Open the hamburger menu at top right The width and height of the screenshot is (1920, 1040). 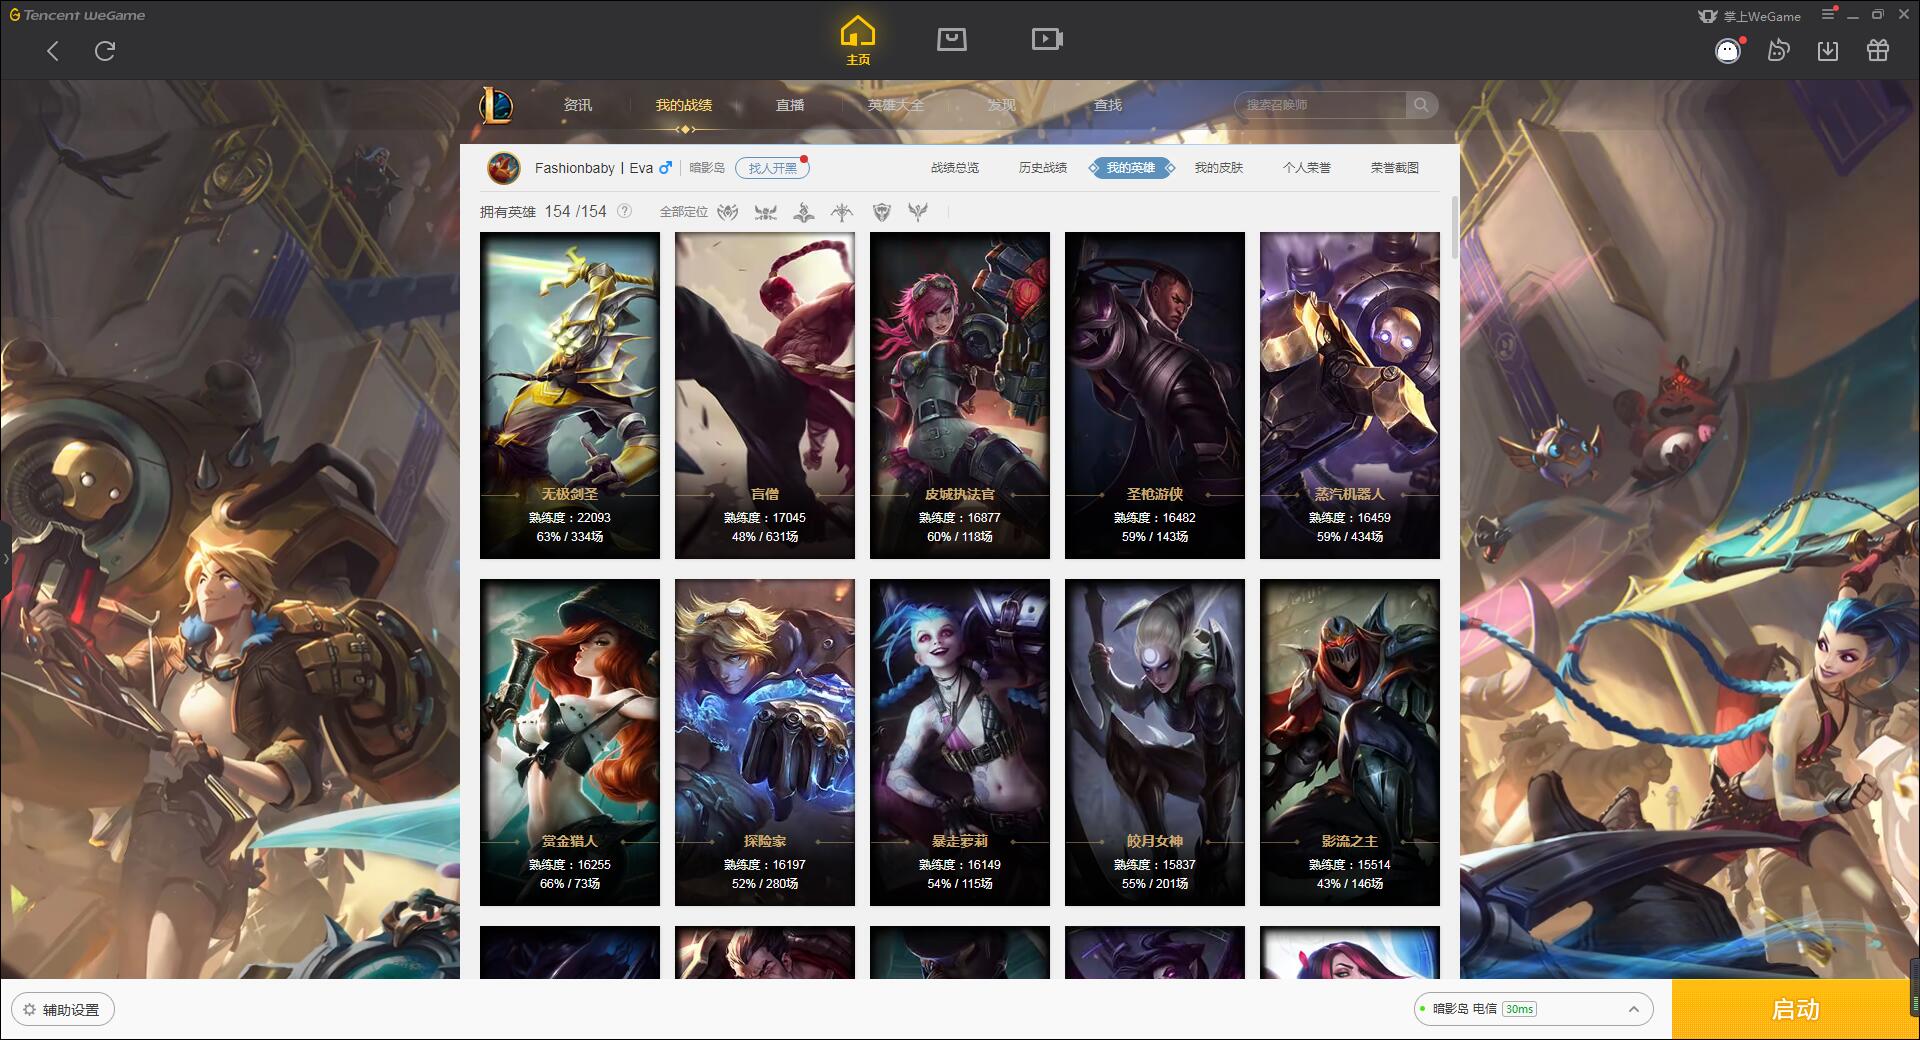point(1828,14)
